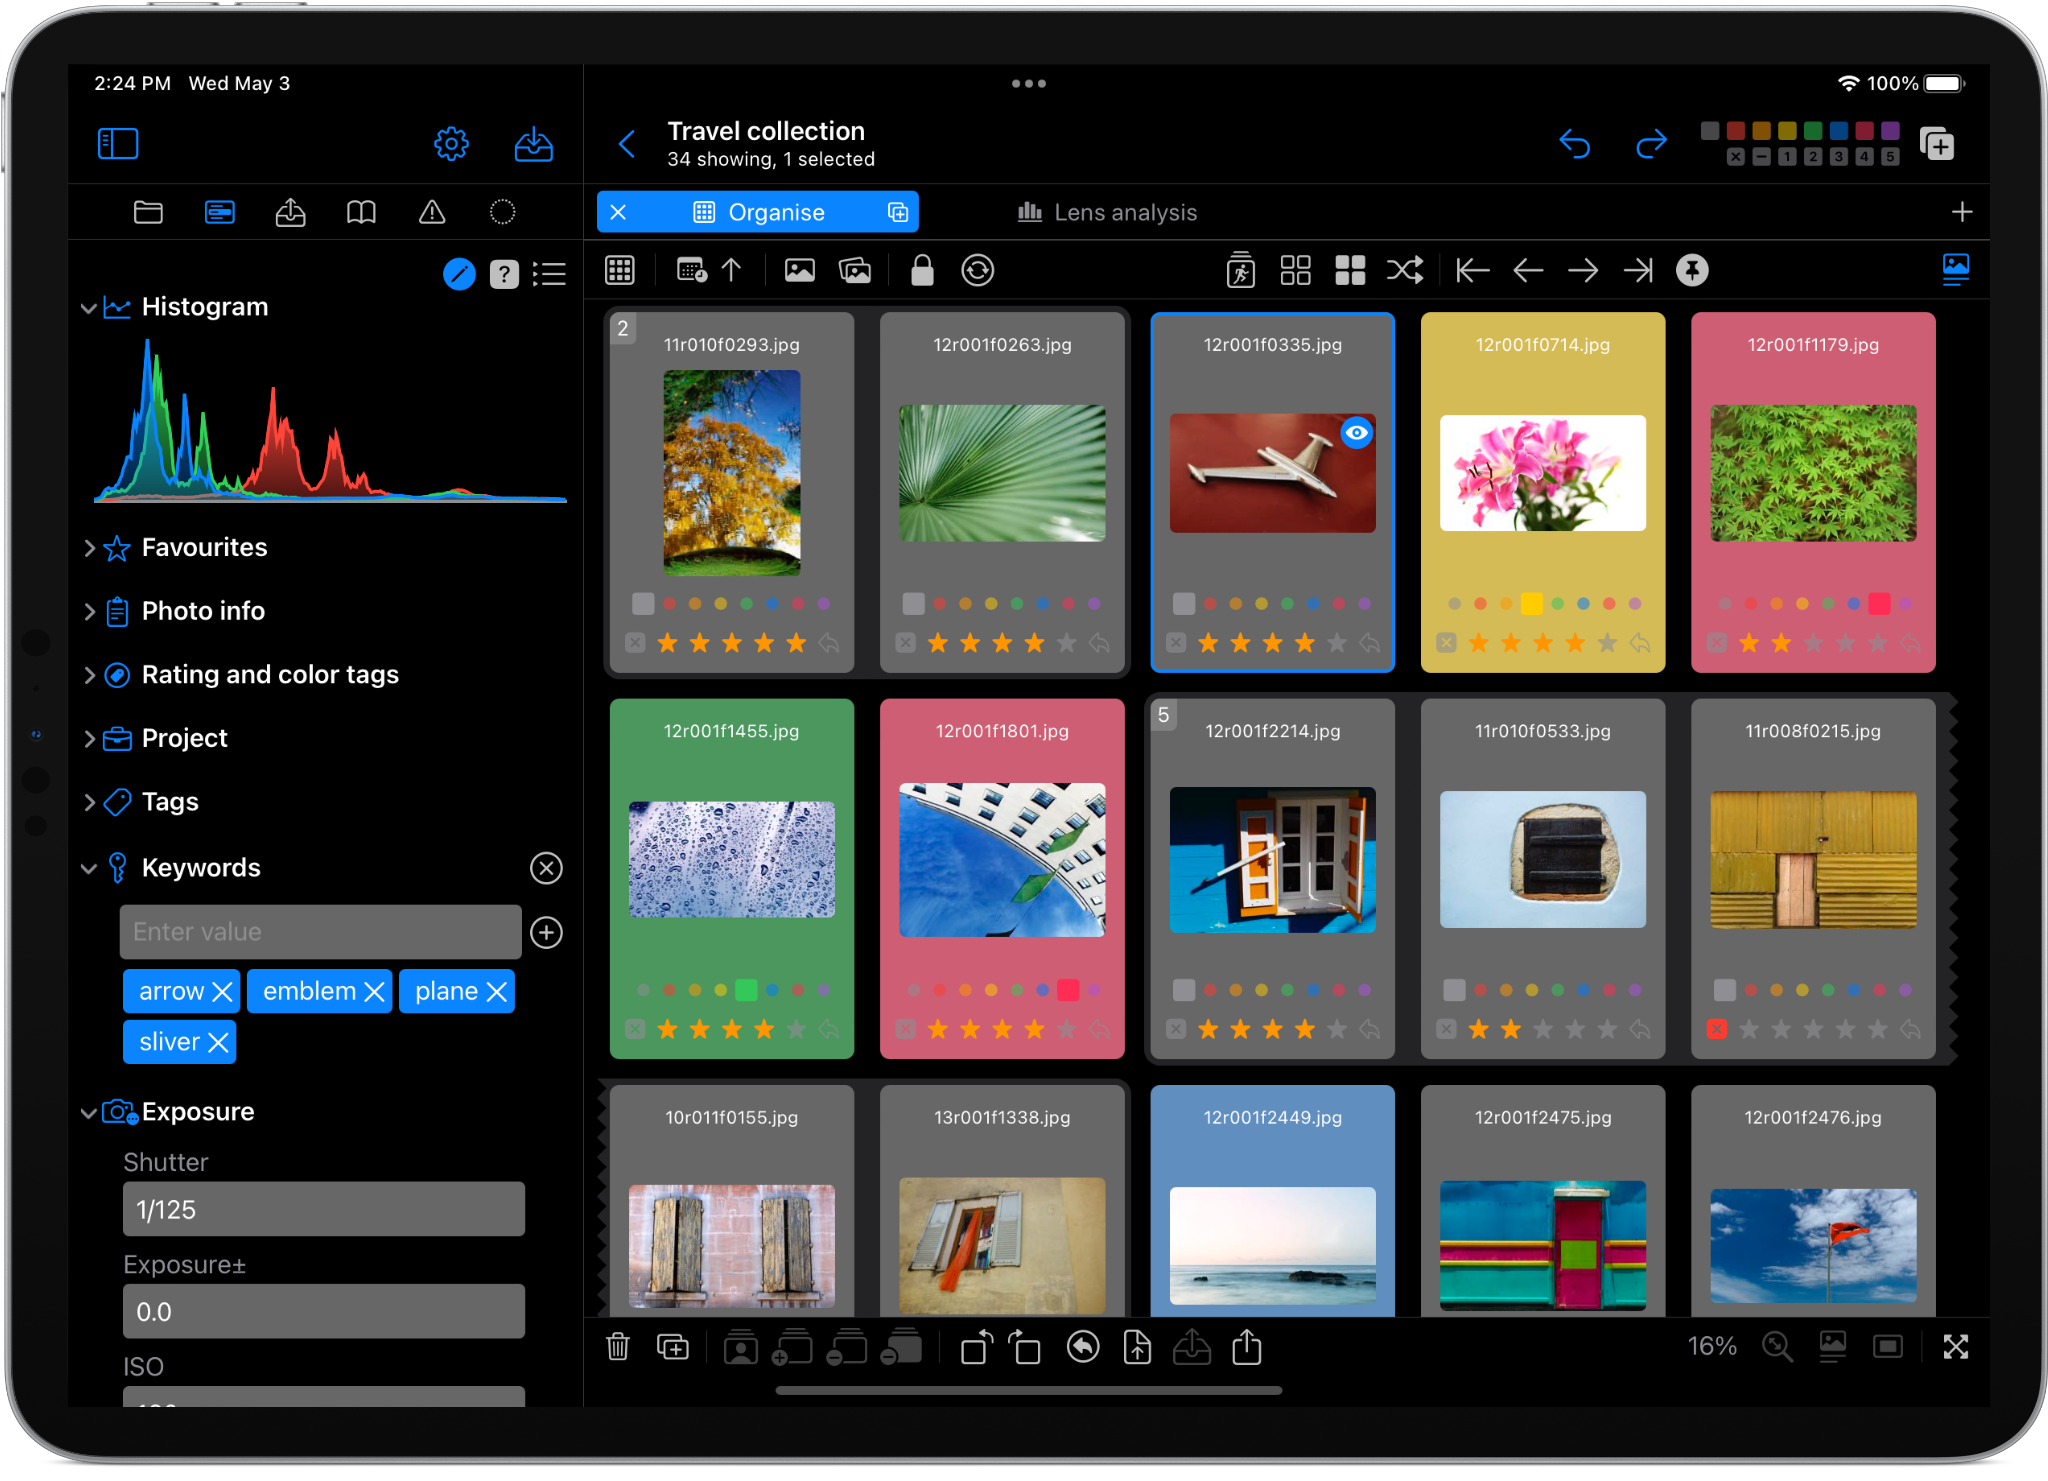Click the lock photos icon
Screen dimensions: 2048x1481
[x=921, y=269]
